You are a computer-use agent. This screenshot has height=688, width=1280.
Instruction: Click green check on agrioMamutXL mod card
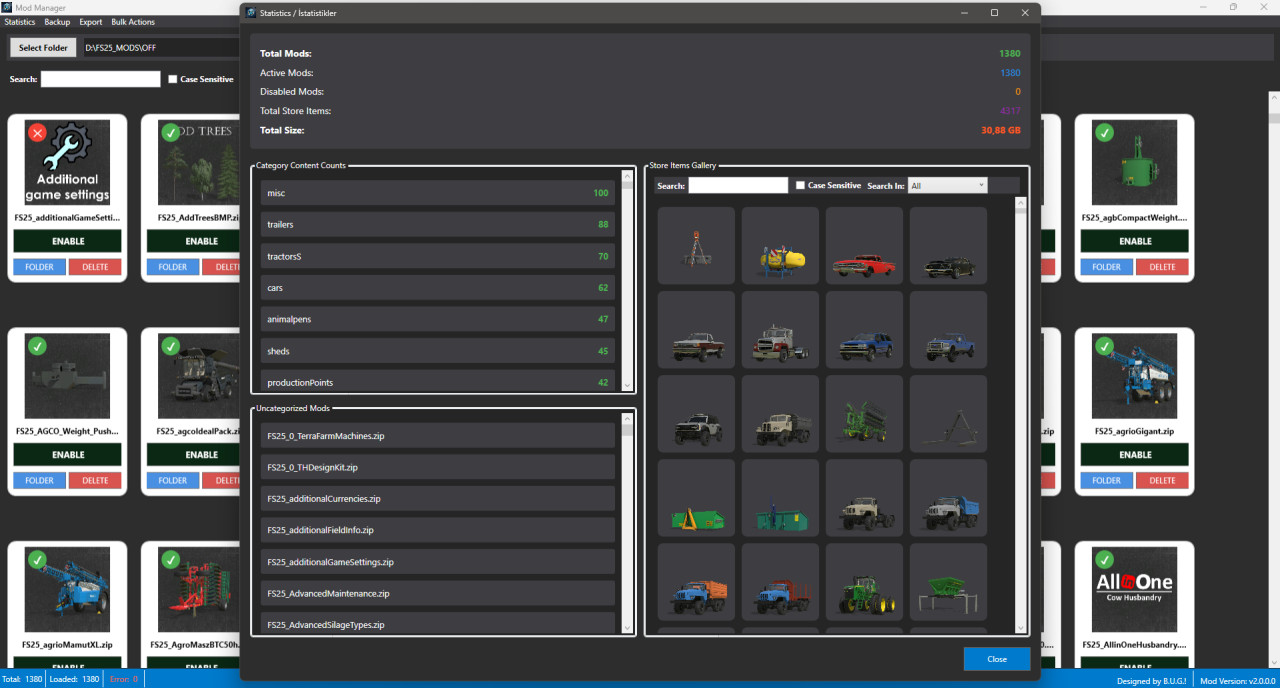tap(37, 559)
